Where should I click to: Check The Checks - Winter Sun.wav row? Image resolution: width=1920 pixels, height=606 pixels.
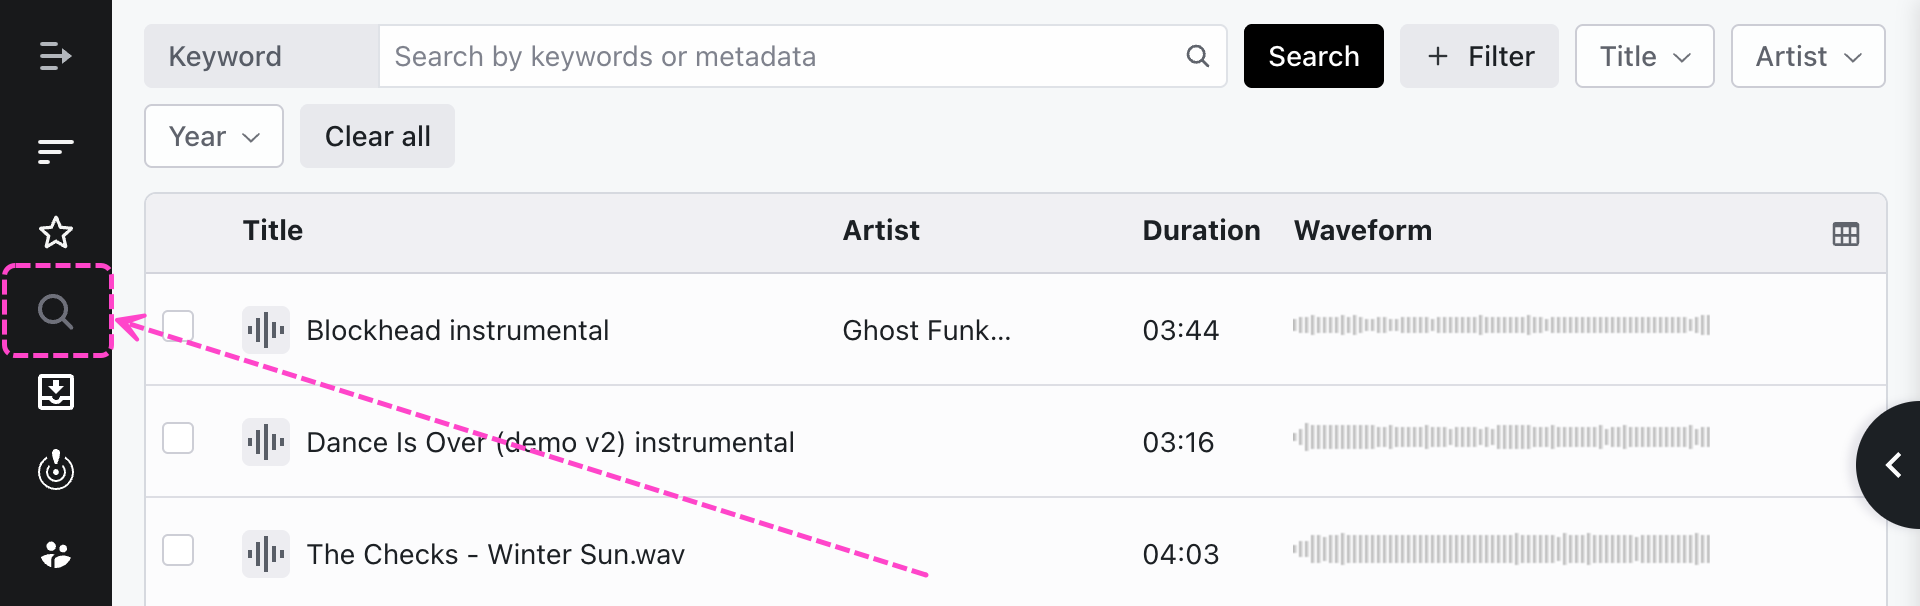178,550
